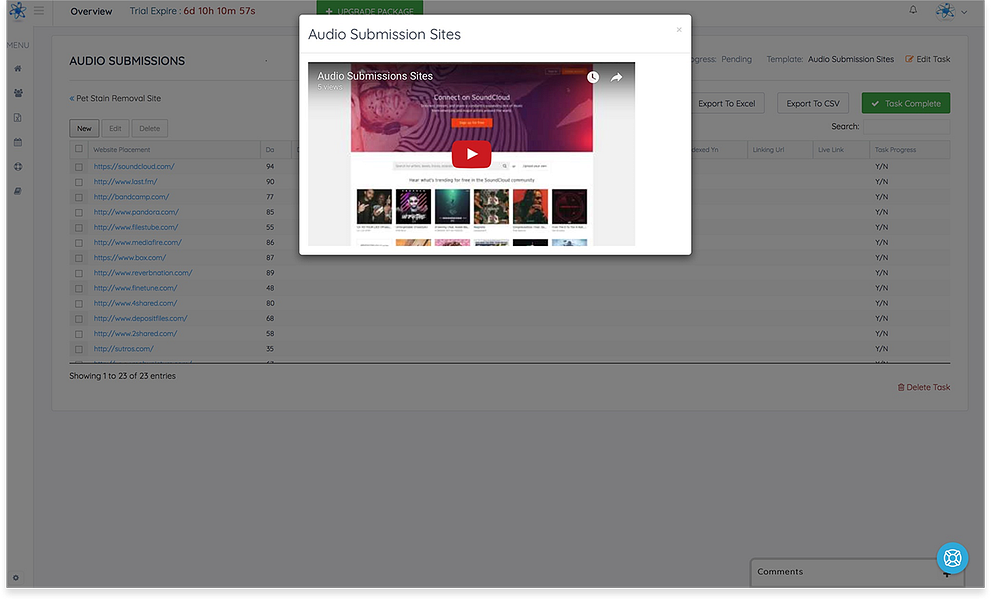Click the Task Complete button

[x=906, y=103]
